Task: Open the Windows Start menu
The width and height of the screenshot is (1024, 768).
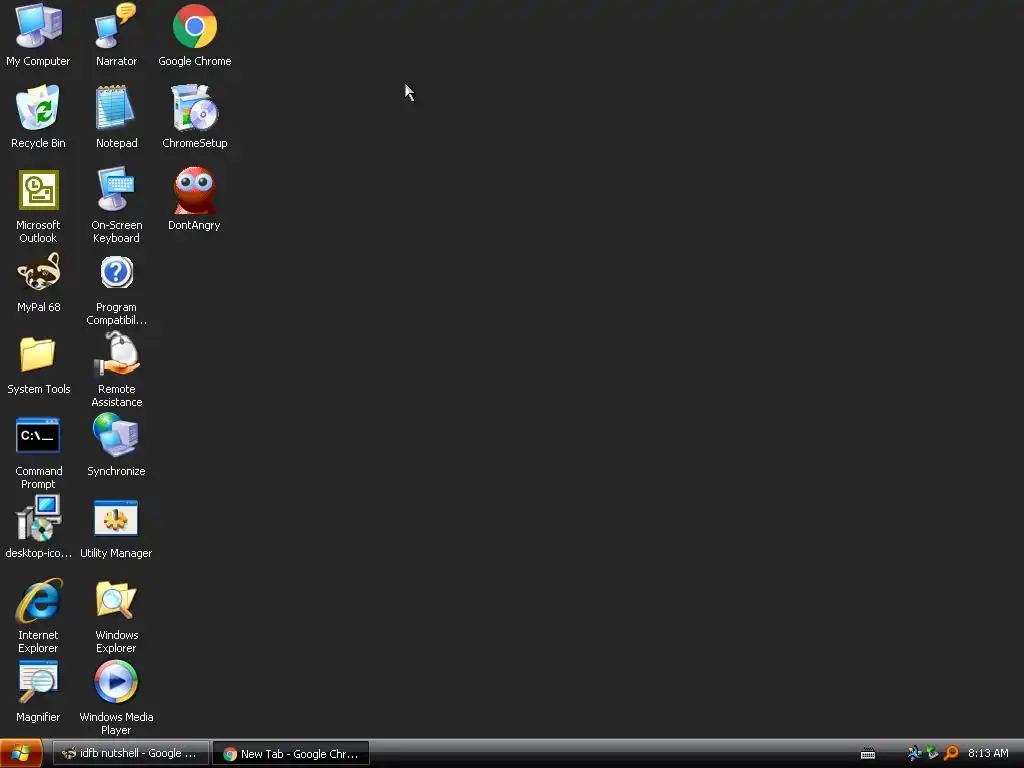Action: (21, 754)
